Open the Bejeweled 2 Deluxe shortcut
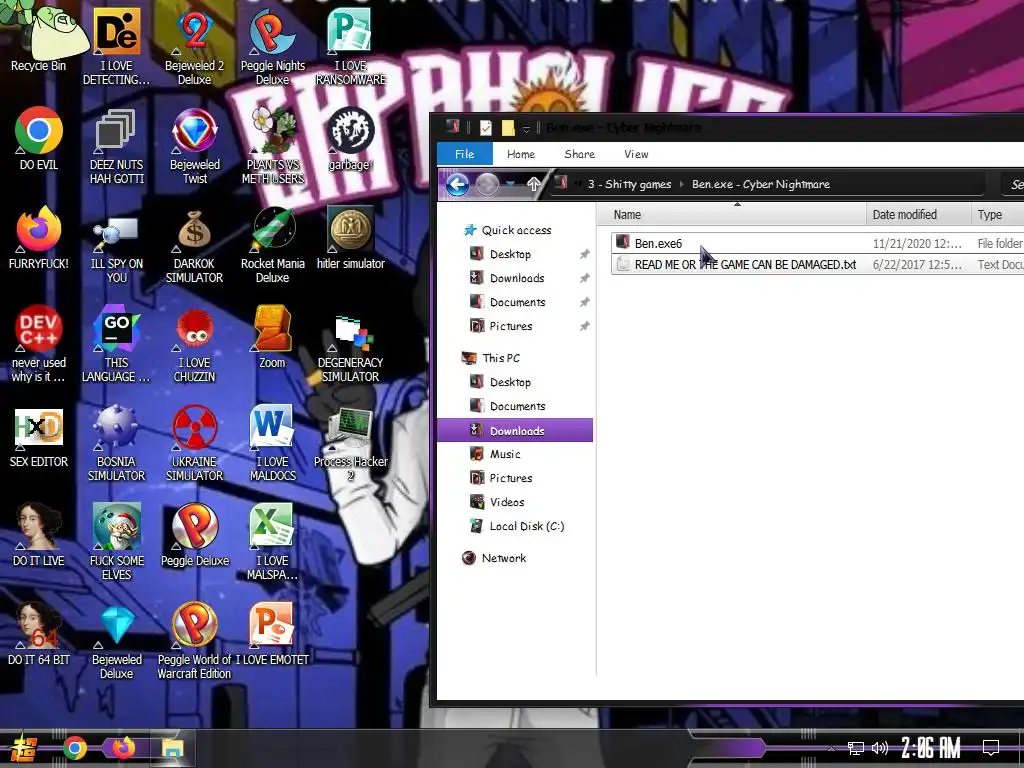The image size is (1024, 768). pyautogui.click(x=194, y=46)
